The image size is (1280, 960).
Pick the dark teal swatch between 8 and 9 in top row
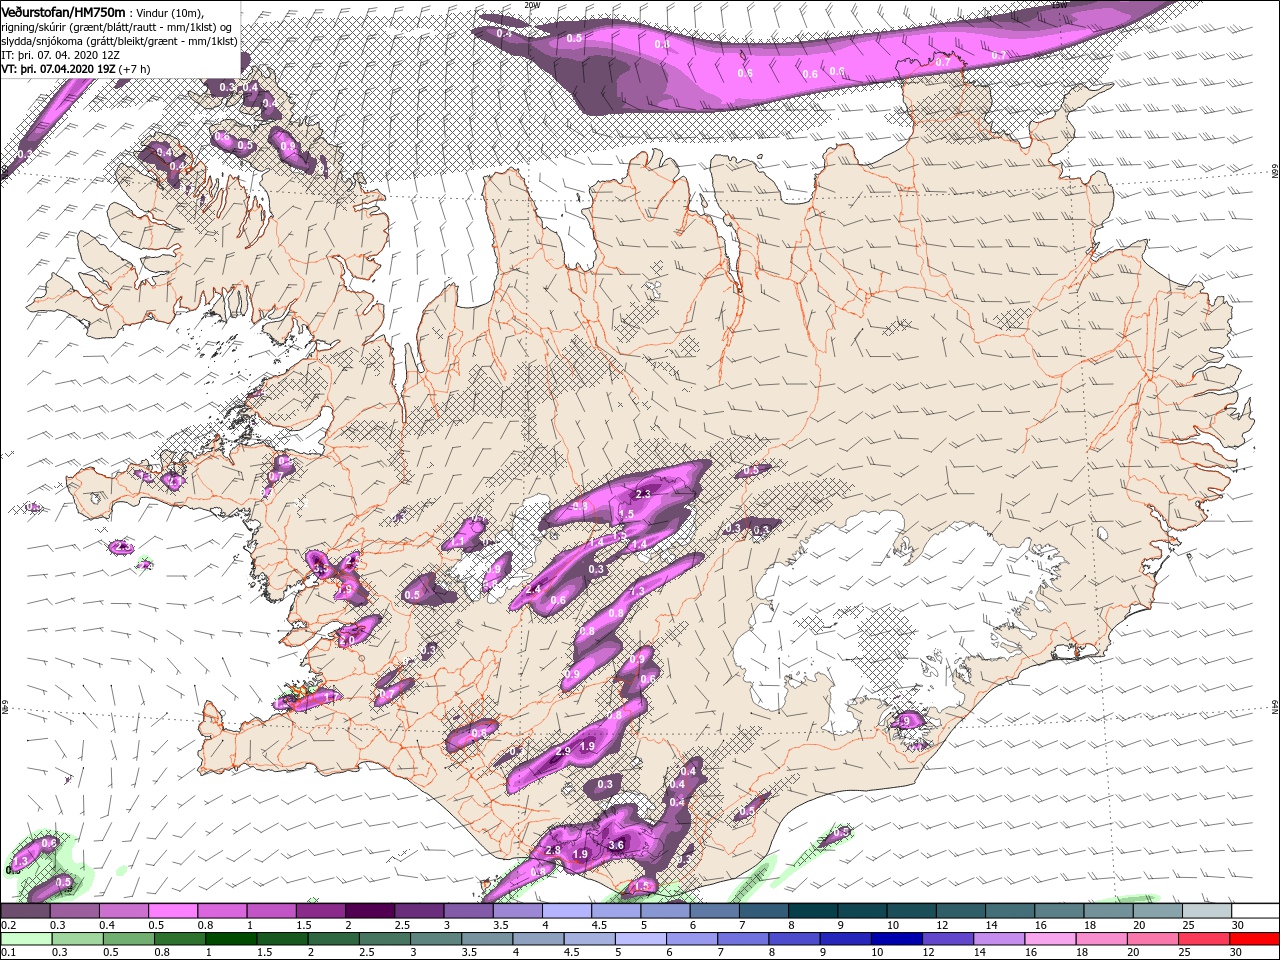pos(812,911)
